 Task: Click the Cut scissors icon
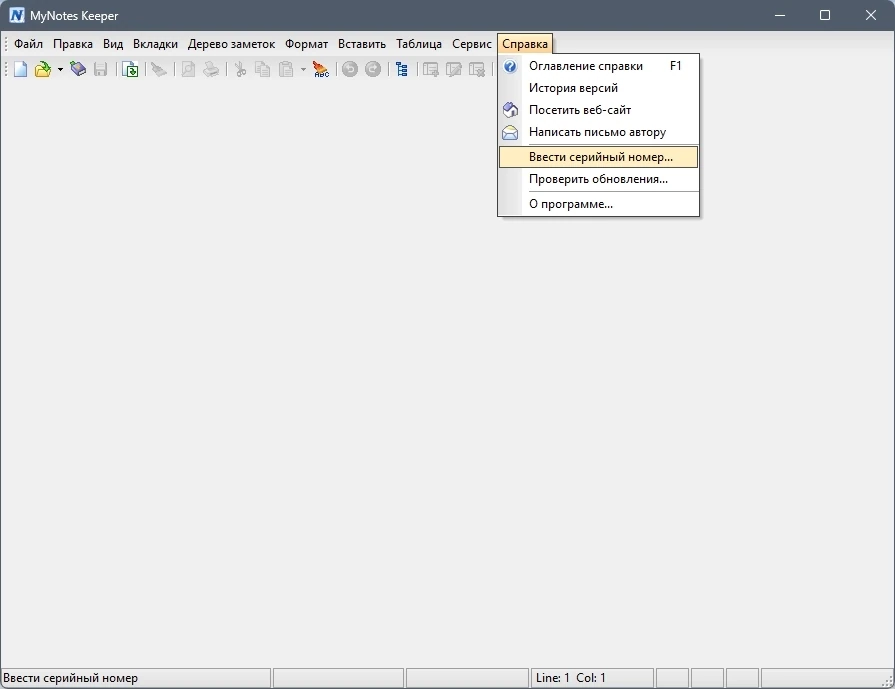click(240, 70)
